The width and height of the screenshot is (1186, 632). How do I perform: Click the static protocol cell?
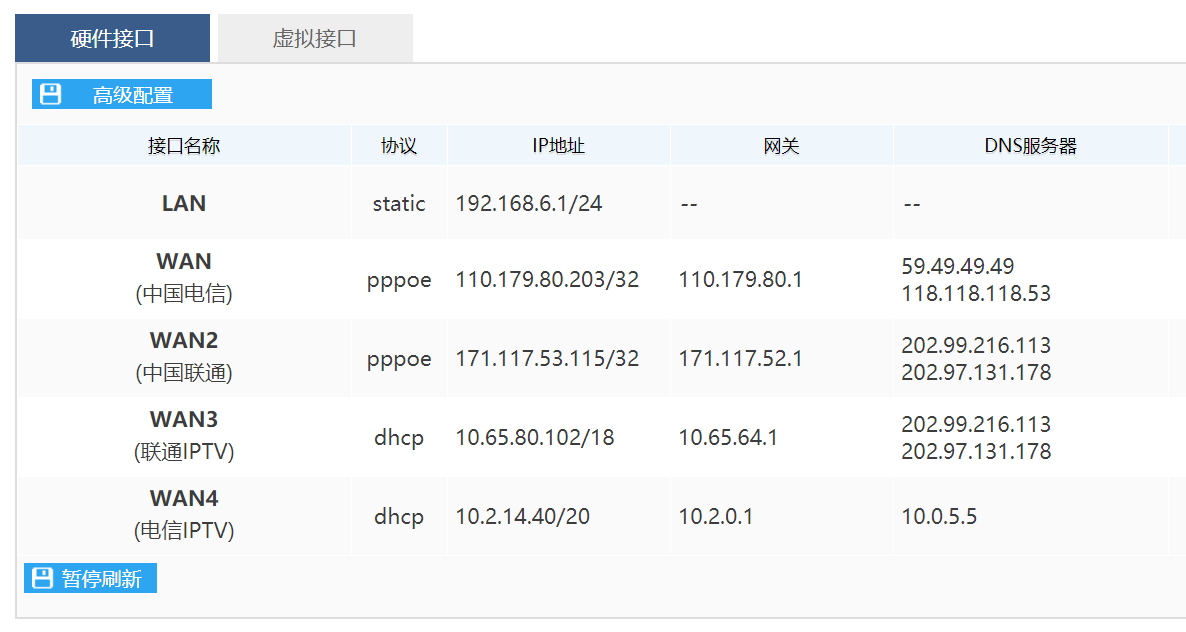(399, 203)
